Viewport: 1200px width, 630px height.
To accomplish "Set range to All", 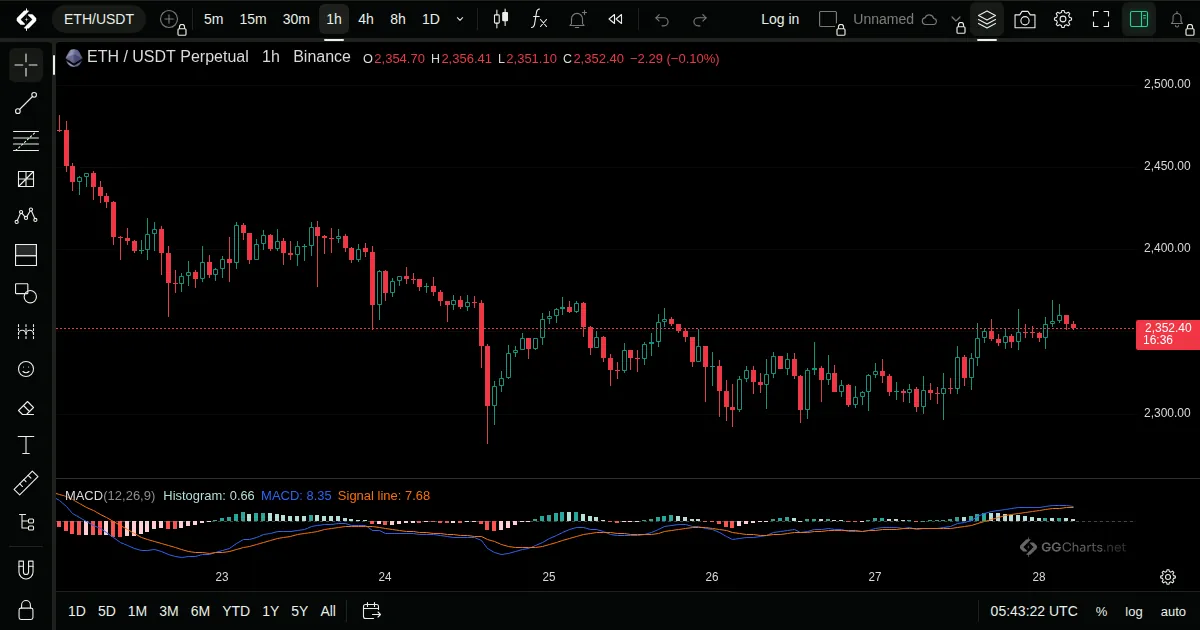I will (328, 611).
